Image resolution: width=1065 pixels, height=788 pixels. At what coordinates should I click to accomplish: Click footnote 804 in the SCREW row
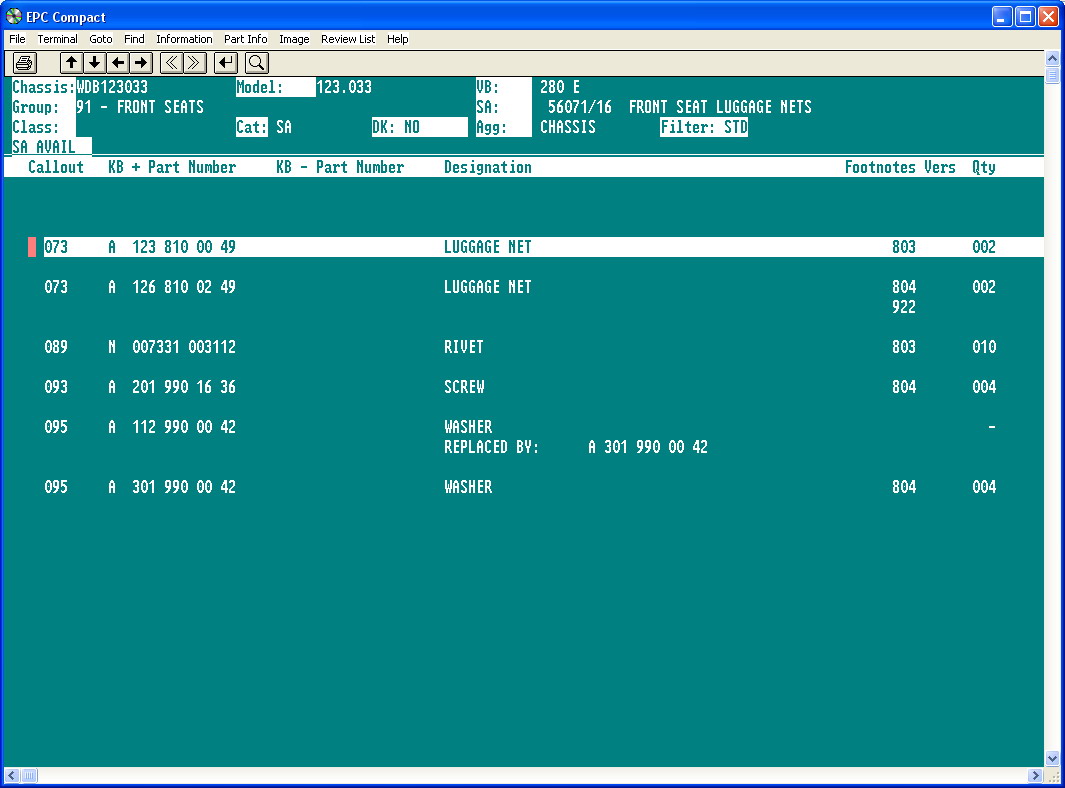904,387
